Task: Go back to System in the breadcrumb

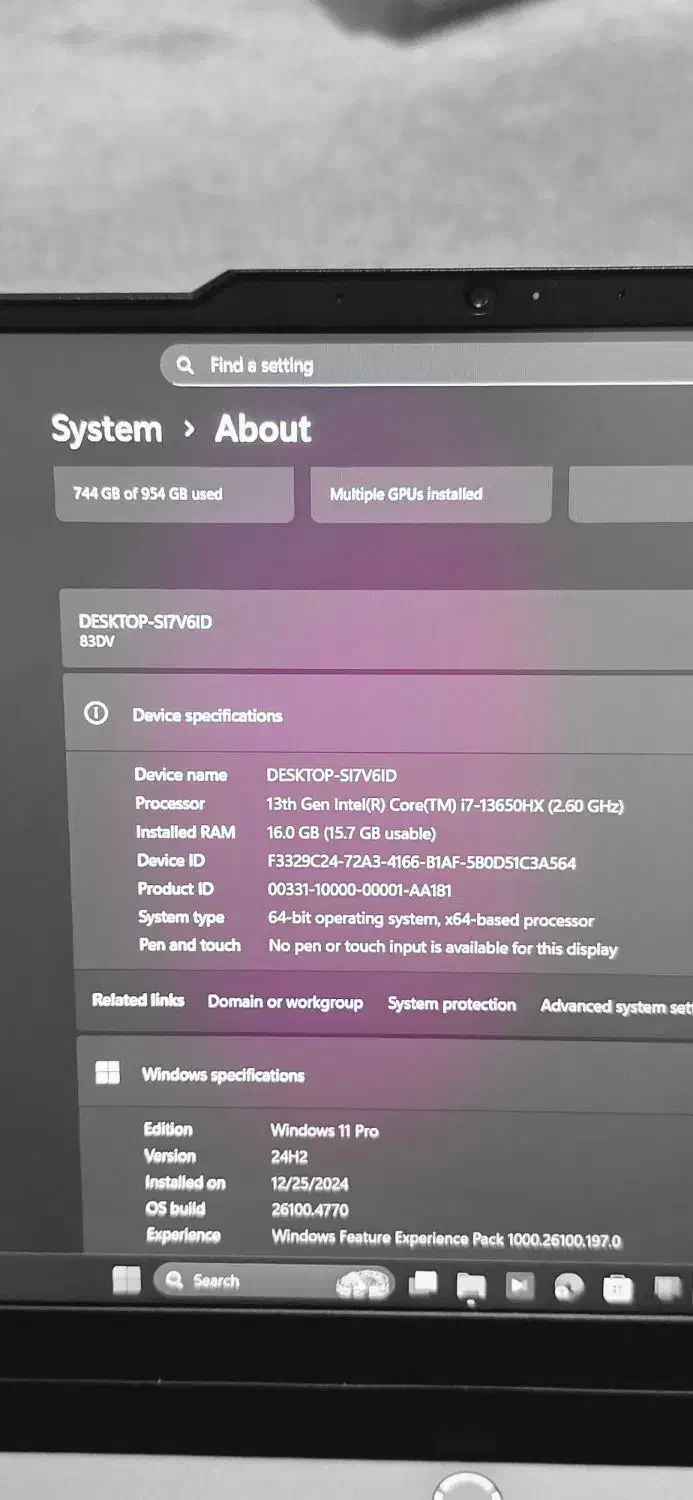Action: 106,429
